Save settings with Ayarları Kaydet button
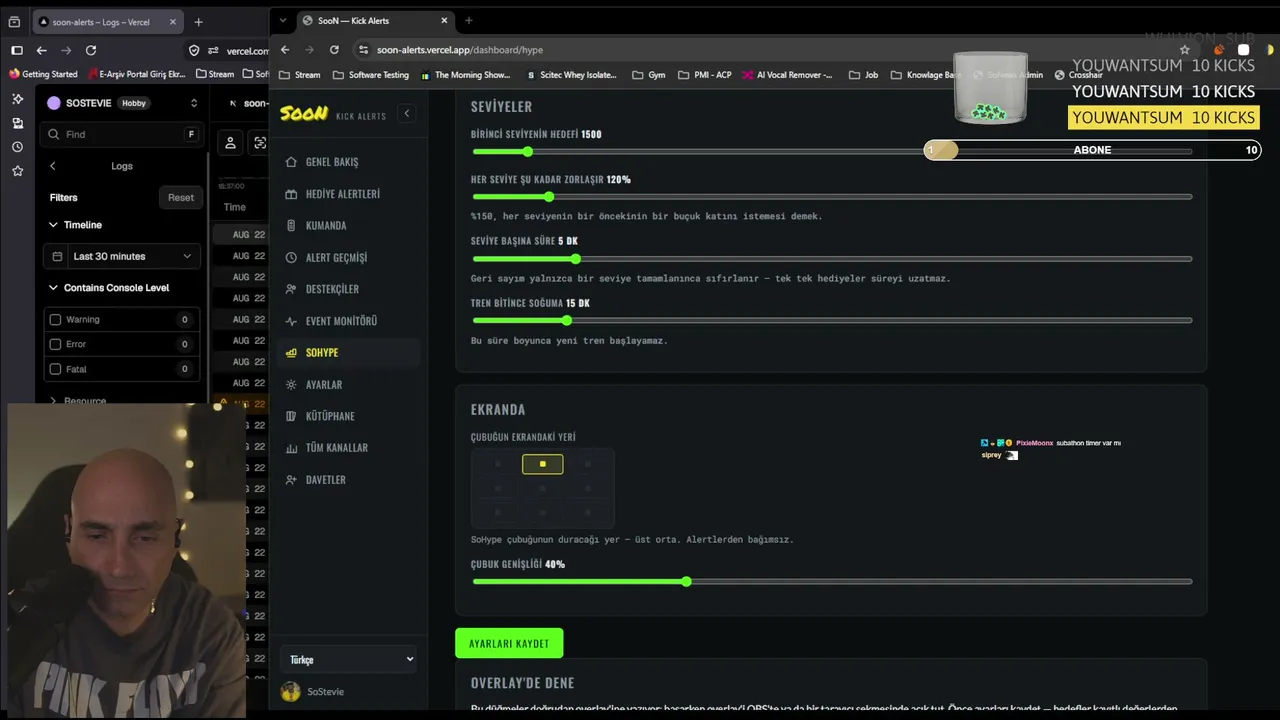The image size is (1280, 720). pos(509,643)
